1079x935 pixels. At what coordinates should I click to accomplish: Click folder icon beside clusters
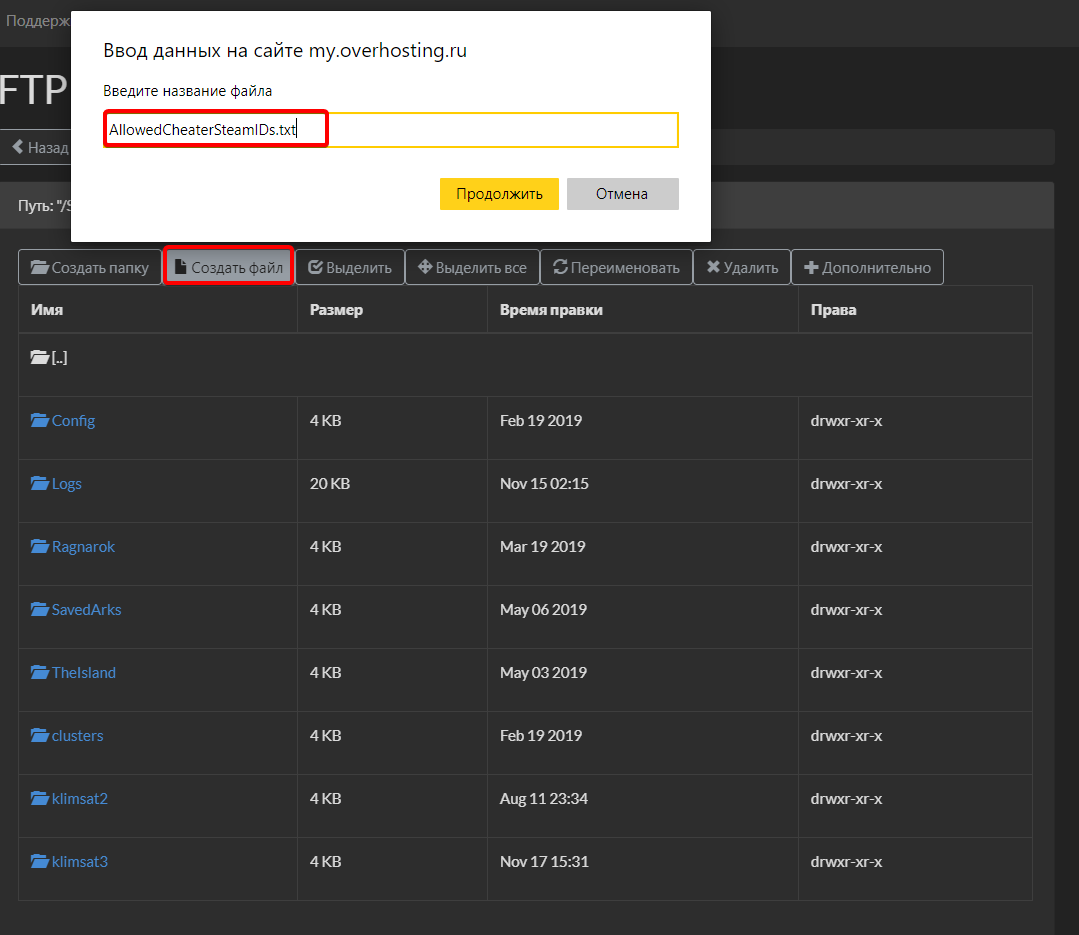tap(40, 735)
